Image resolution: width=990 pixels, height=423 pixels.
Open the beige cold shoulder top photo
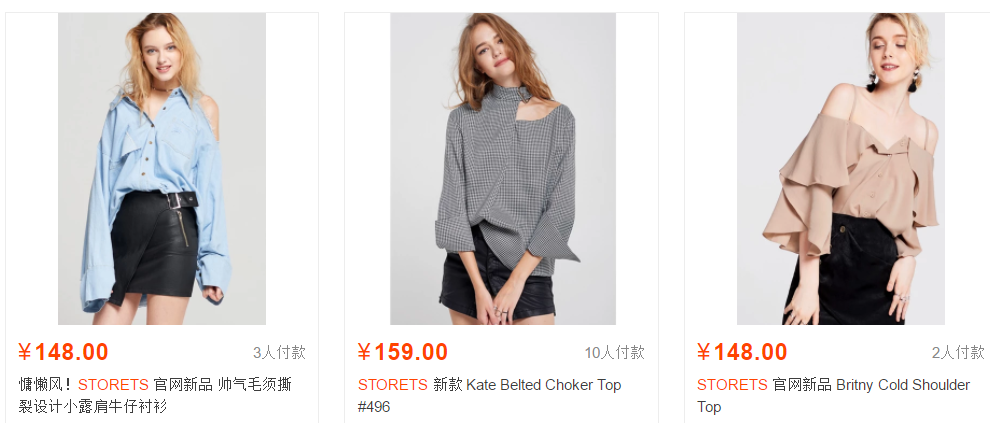[840, 169]
